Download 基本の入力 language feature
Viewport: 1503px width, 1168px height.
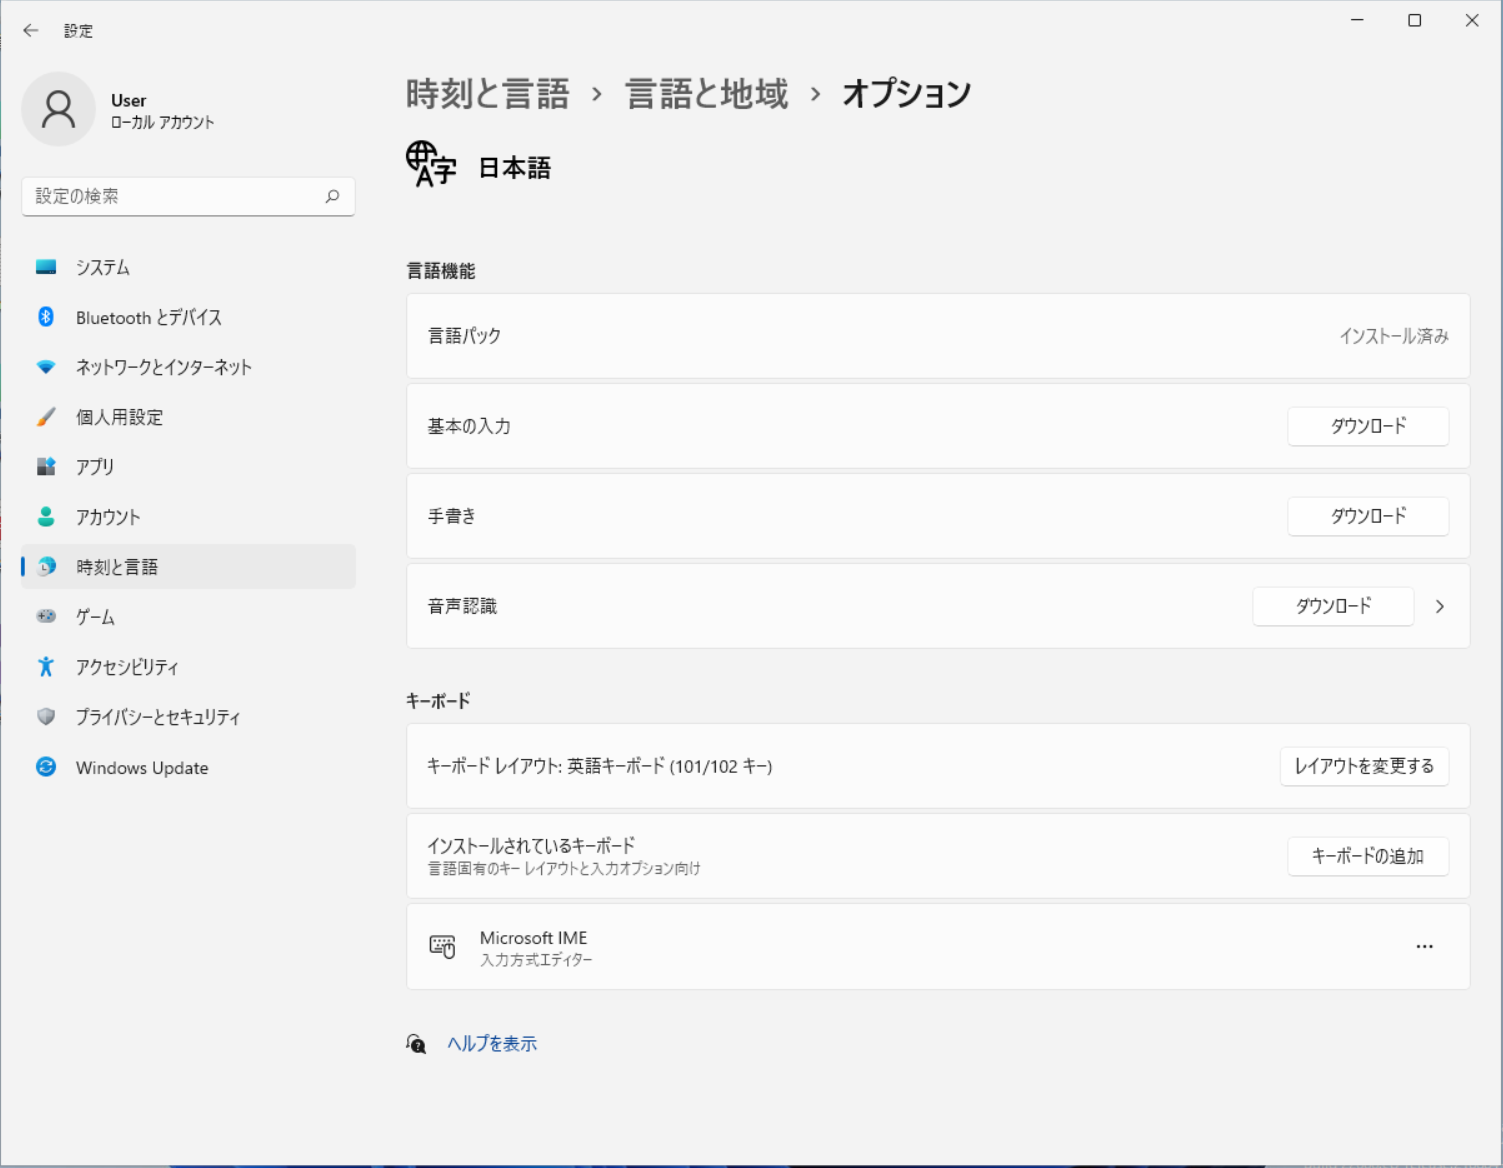pyautogui.click(x=1367, y=426)
